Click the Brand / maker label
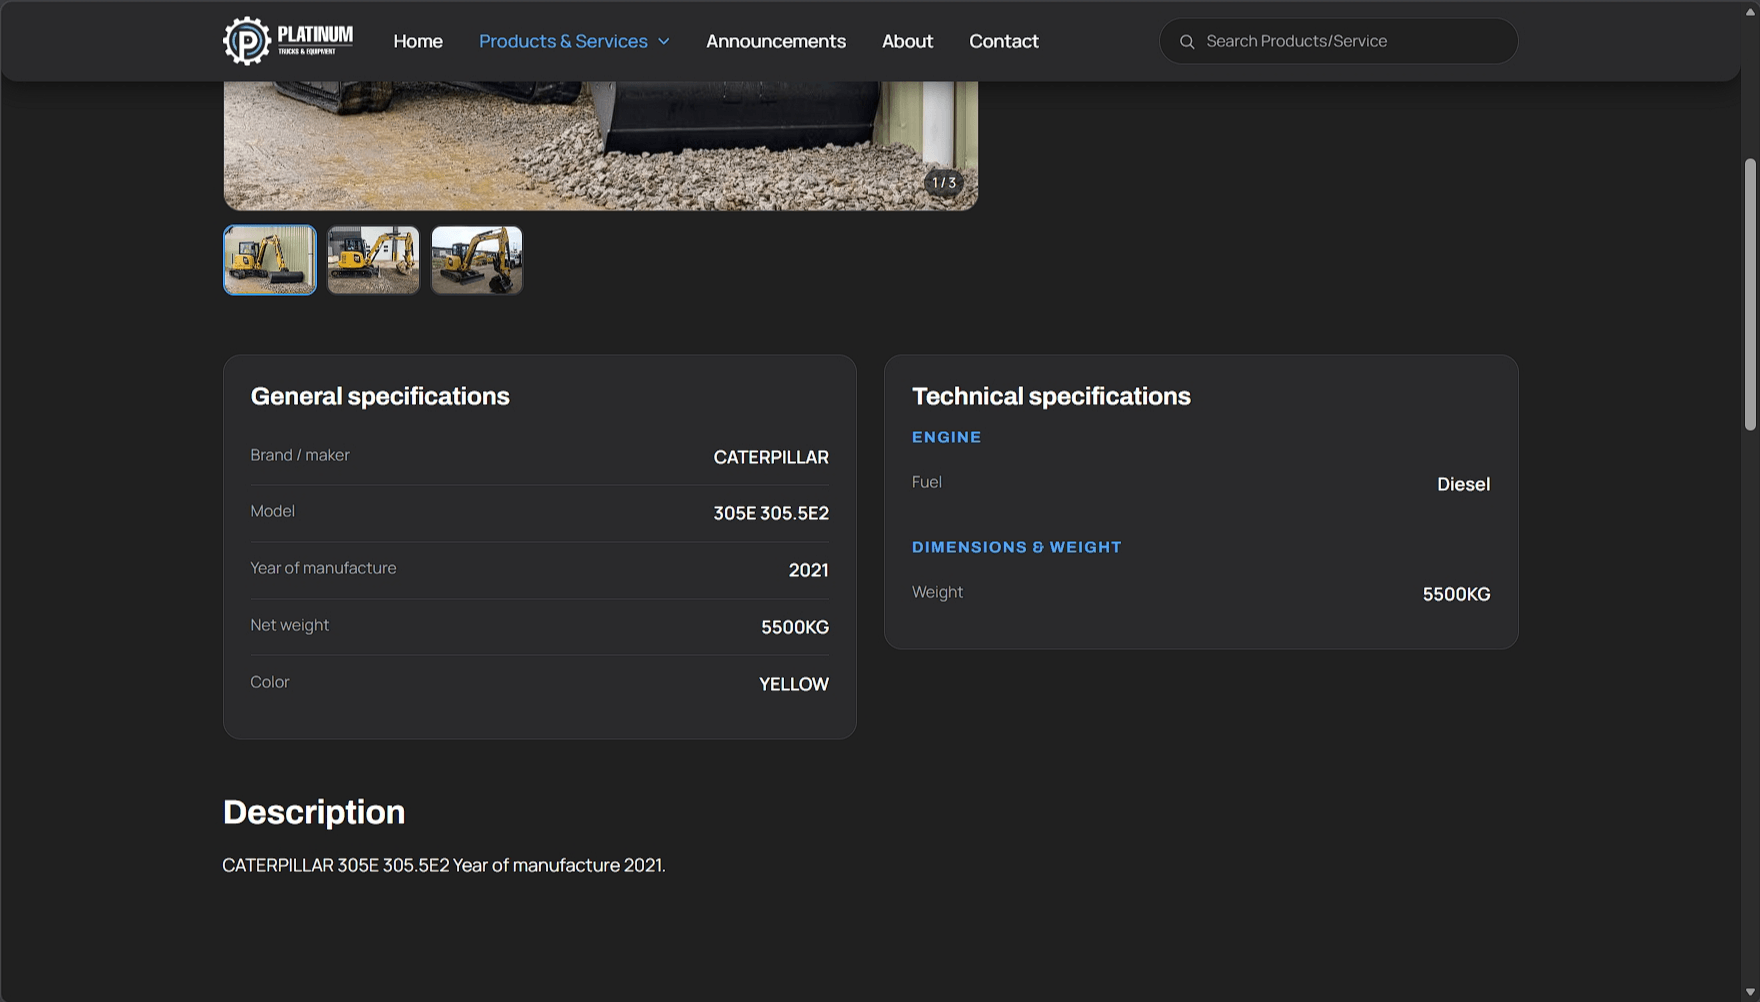The height and width of the screenshot is (1002, 1760). click(x=300, y=455)
